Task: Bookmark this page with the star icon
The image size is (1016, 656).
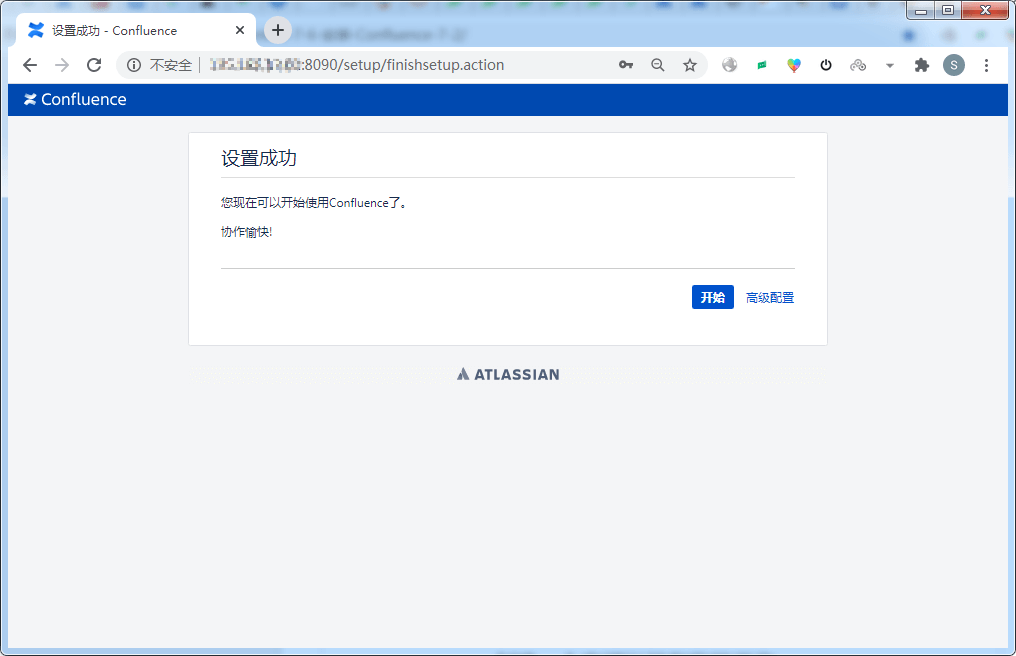Action: point(690,65)
